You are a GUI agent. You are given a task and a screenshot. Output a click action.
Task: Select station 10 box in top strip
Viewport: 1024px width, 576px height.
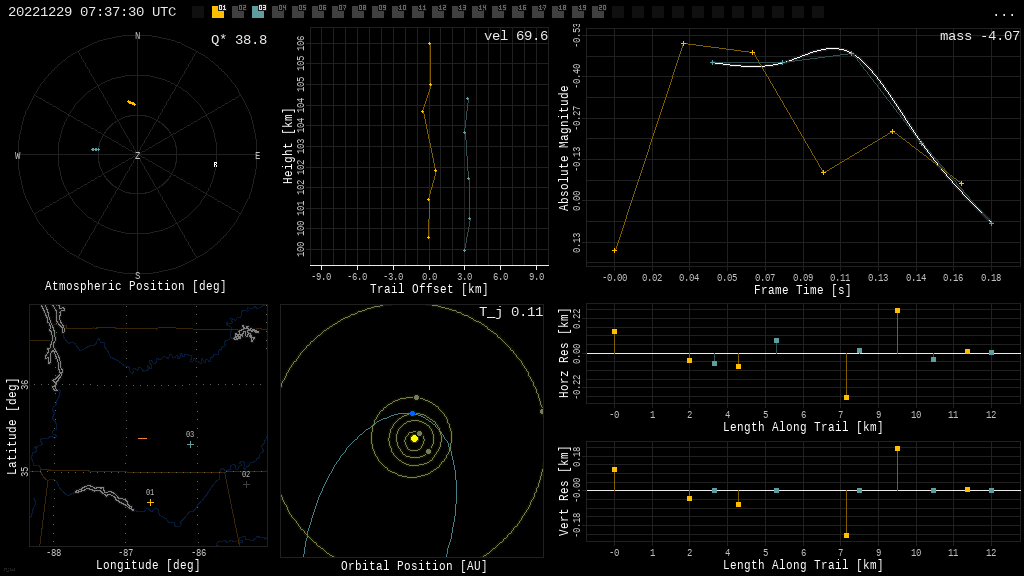[x=398, y=12]
